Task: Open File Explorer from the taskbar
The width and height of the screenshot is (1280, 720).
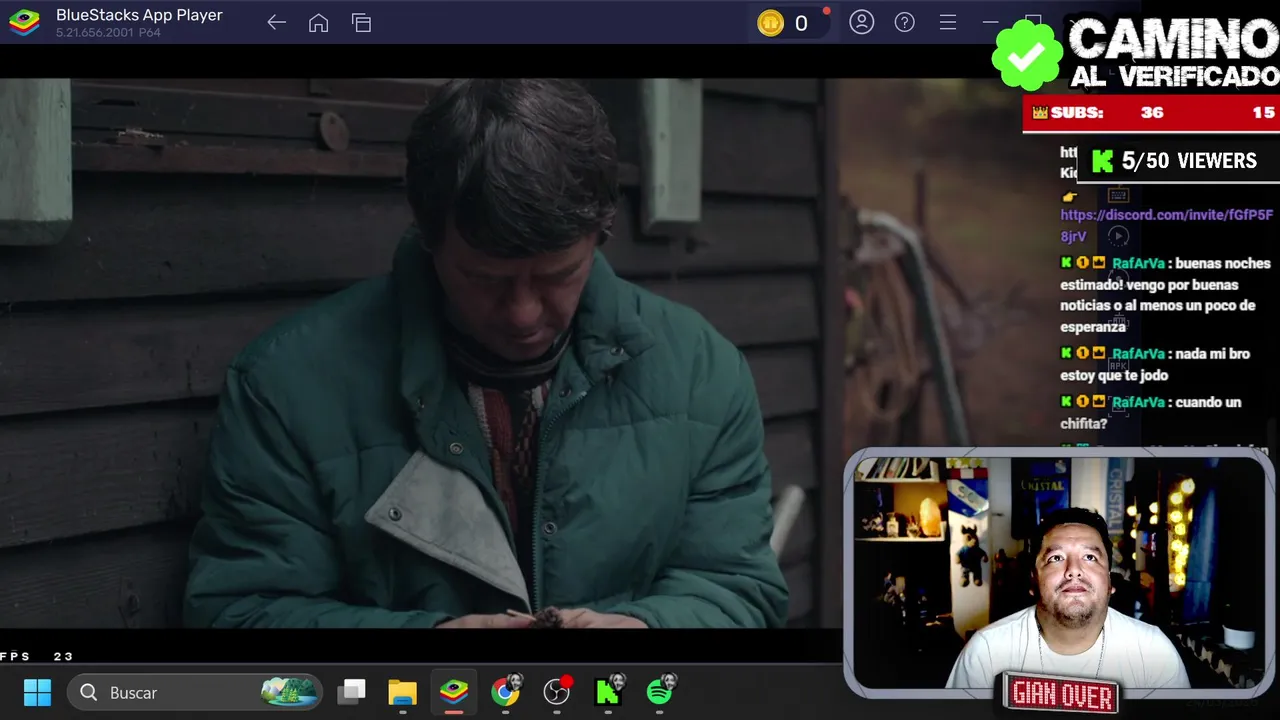Action: tap(402, 692)
